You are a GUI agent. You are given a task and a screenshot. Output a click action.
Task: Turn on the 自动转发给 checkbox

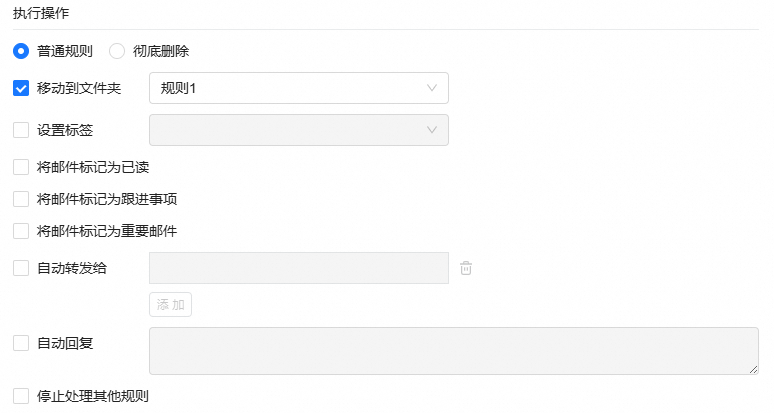coord(21,268)
